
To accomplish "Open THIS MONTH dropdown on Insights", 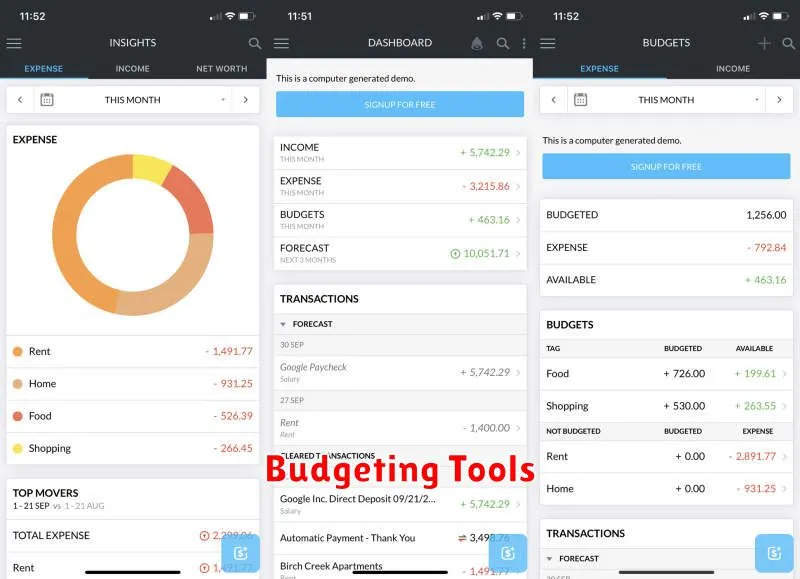I will [x=133, y=99].
